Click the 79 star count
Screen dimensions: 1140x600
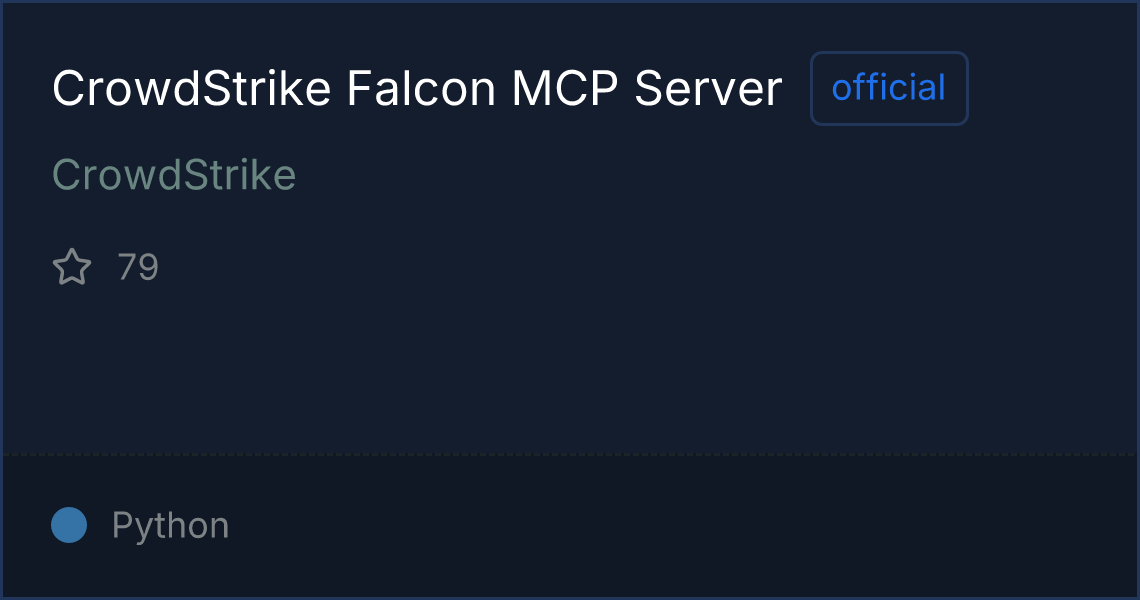[138, 268]
